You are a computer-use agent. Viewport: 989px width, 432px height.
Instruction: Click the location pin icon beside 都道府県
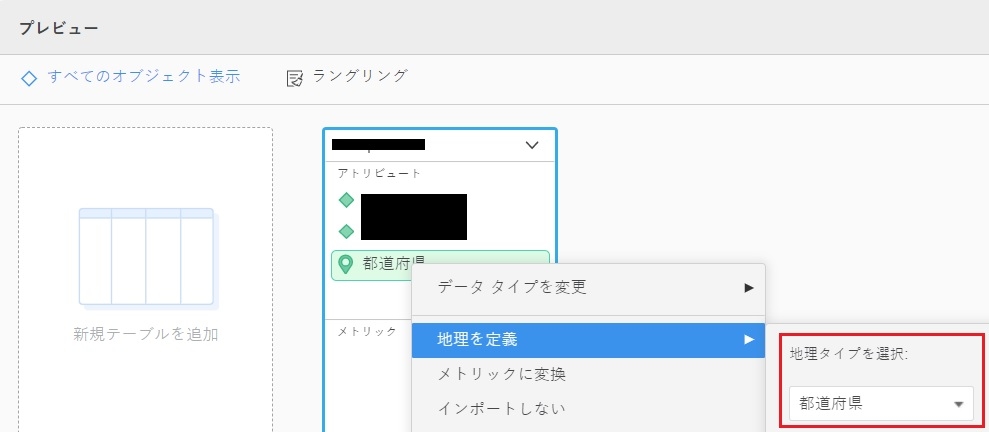(346, 264)
